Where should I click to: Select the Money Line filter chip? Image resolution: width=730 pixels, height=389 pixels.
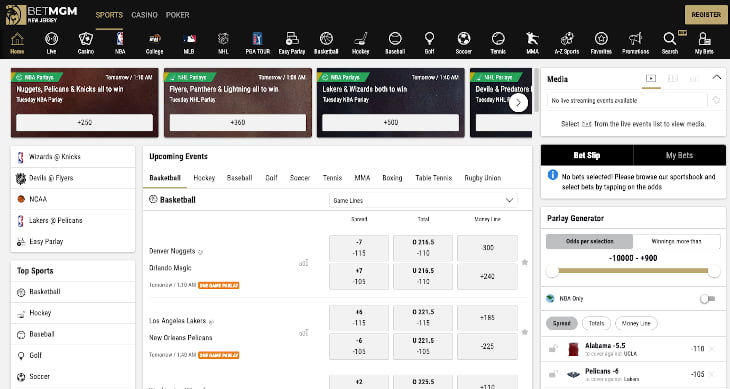(636, 323)
